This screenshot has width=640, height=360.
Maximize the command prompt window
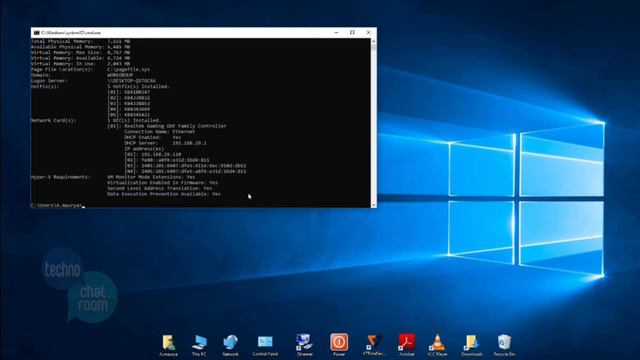click(352, 33)
